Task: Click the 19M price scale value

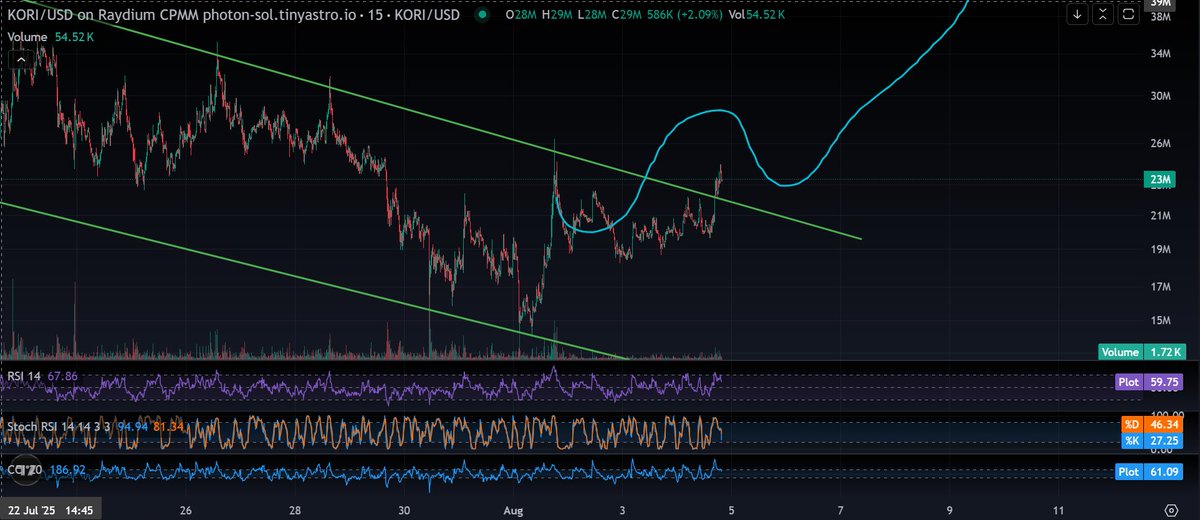Action: 1160,249
